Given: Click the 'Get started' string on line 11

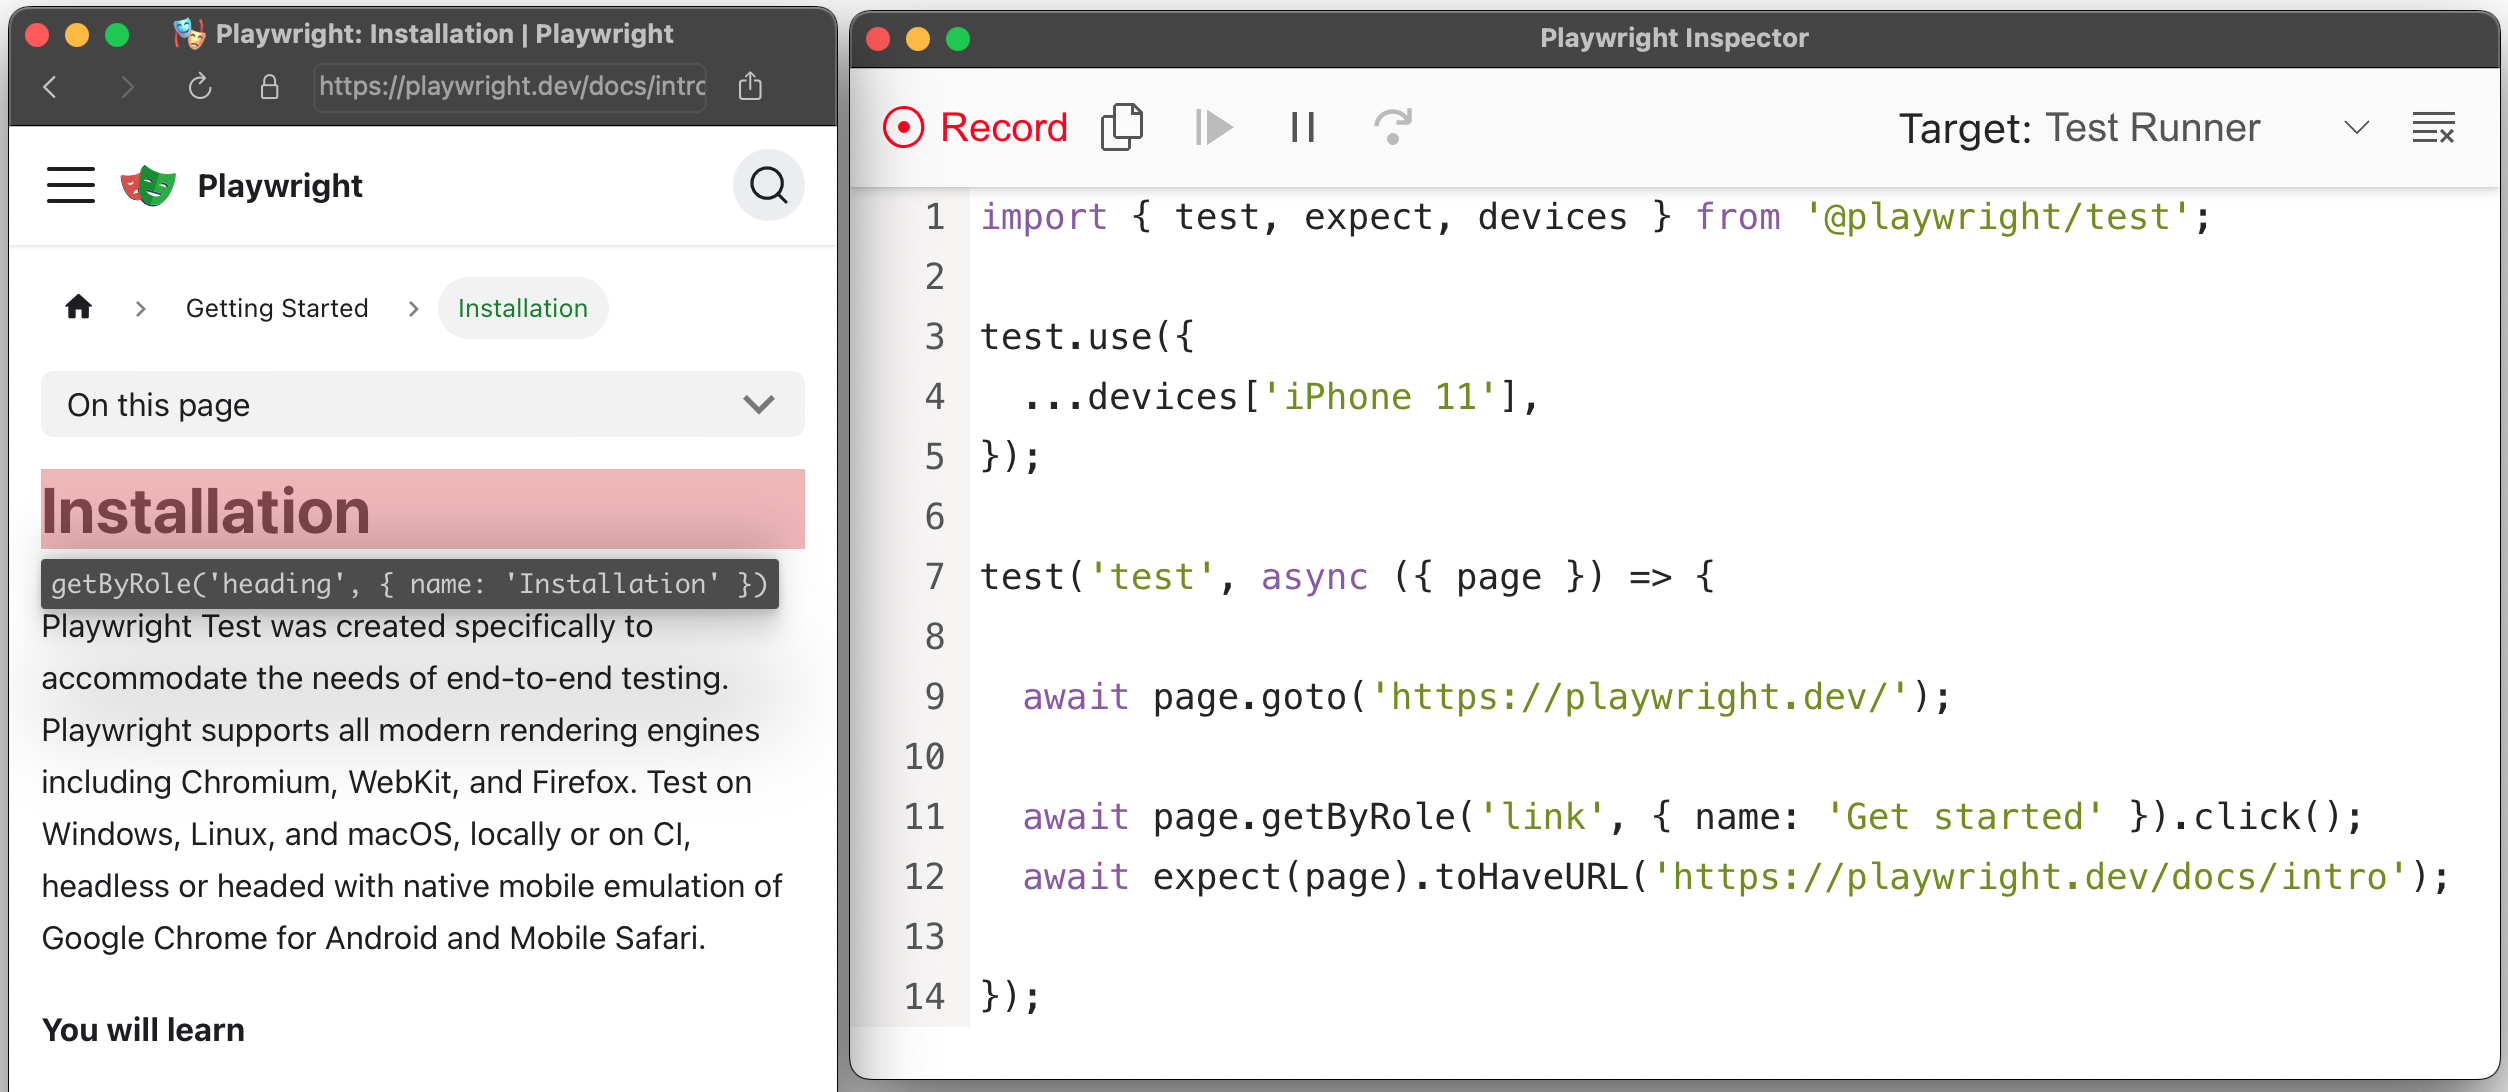Looking at the screenshot, I should click(x=1965, y=817).
